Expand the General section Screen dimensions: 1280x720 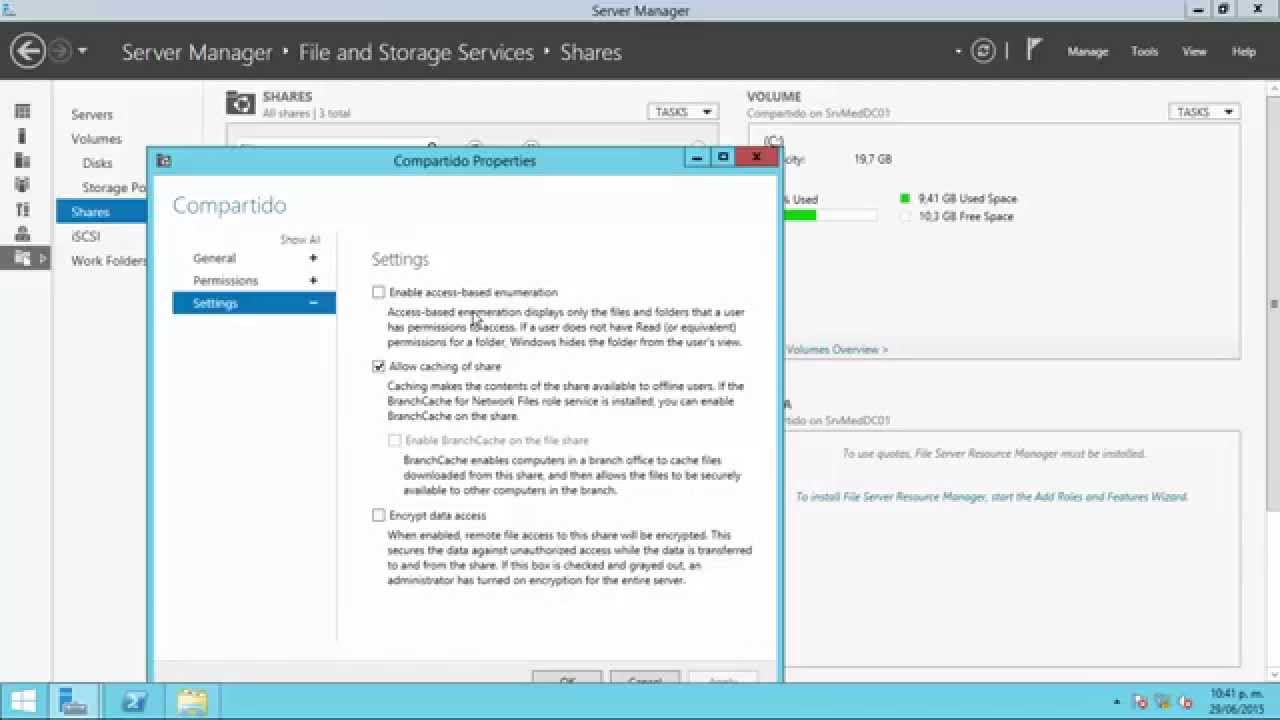[313, 258]
